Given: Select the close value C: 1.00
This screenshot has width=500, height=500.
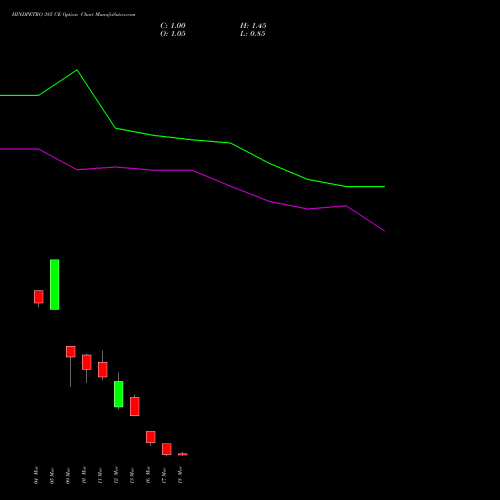Looking at the screenshot, I should (x=173, y=26).
